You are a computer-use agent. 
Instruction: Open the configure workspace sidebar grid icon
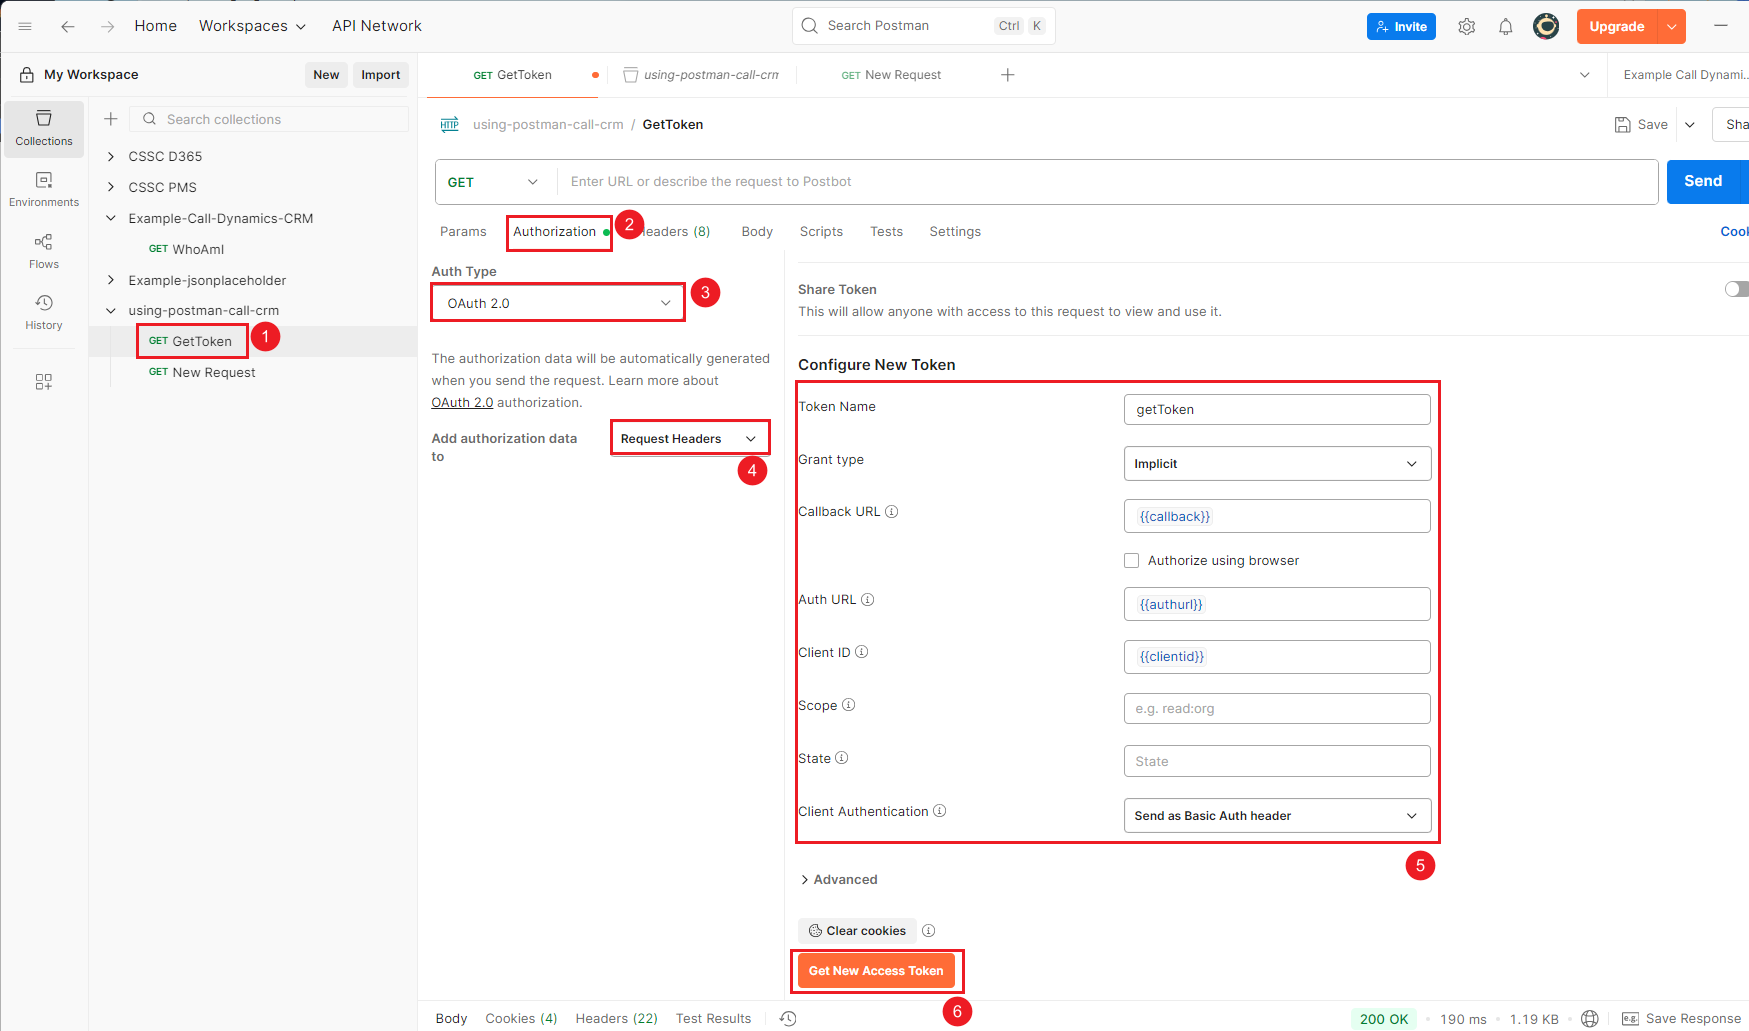(44, 382)
